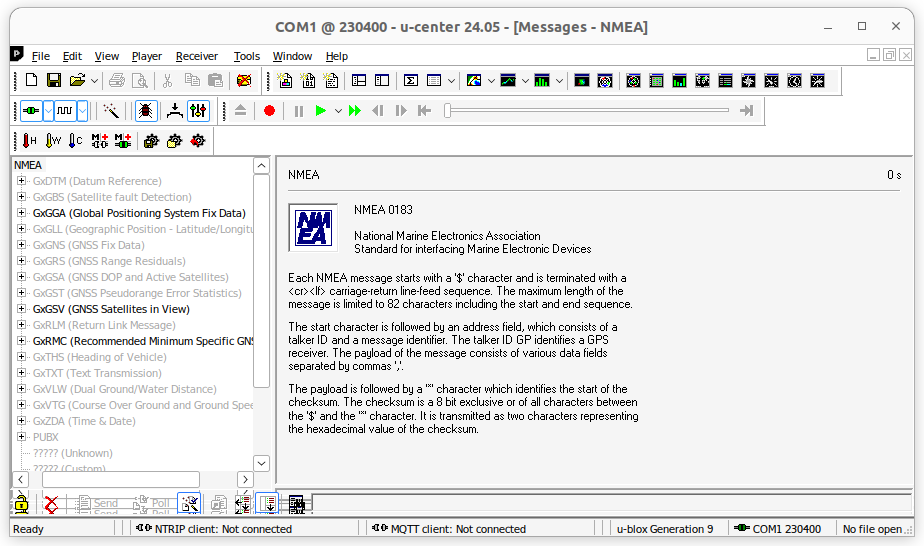Viewport: 924px width, 546px height.
Task: Click the red X disable message icon
Action: click(x=52, y=504)
